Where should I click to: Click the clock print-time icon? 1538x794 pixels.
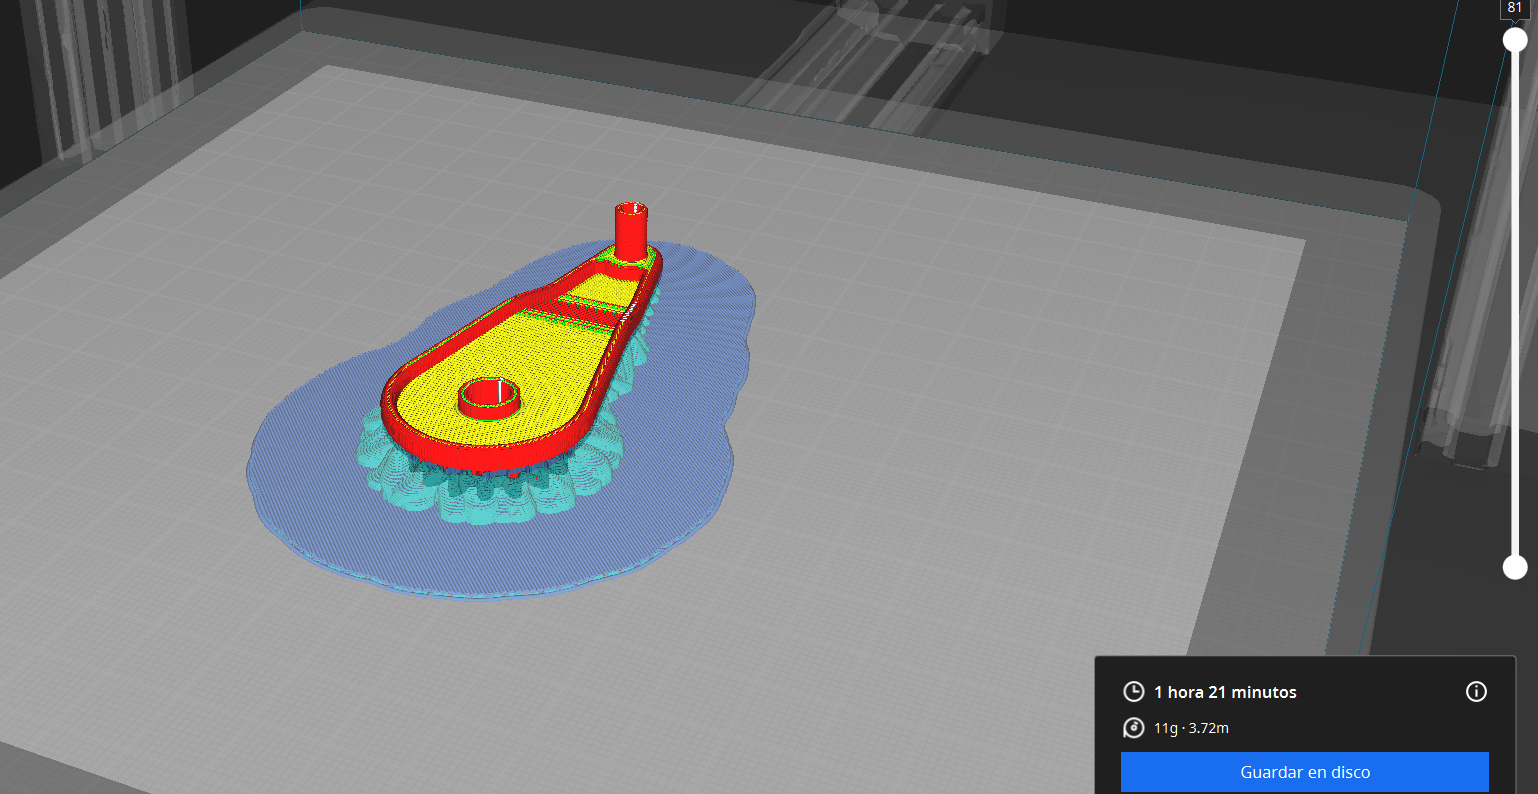pos(1134,692)
